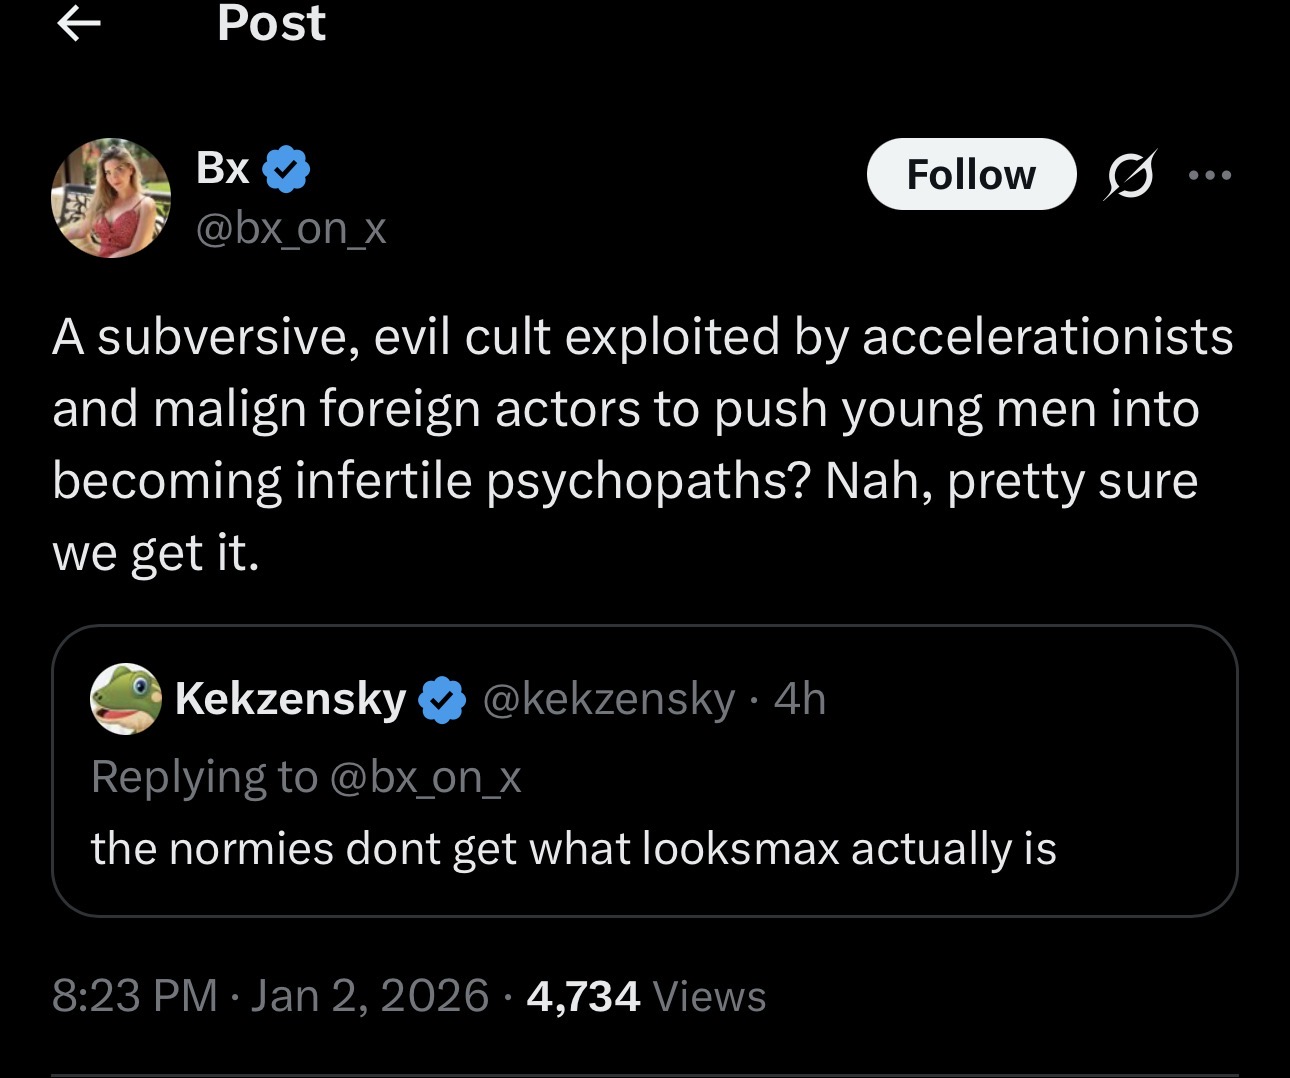
Task: Open the three-dot more options menu
Action: 1210,175
